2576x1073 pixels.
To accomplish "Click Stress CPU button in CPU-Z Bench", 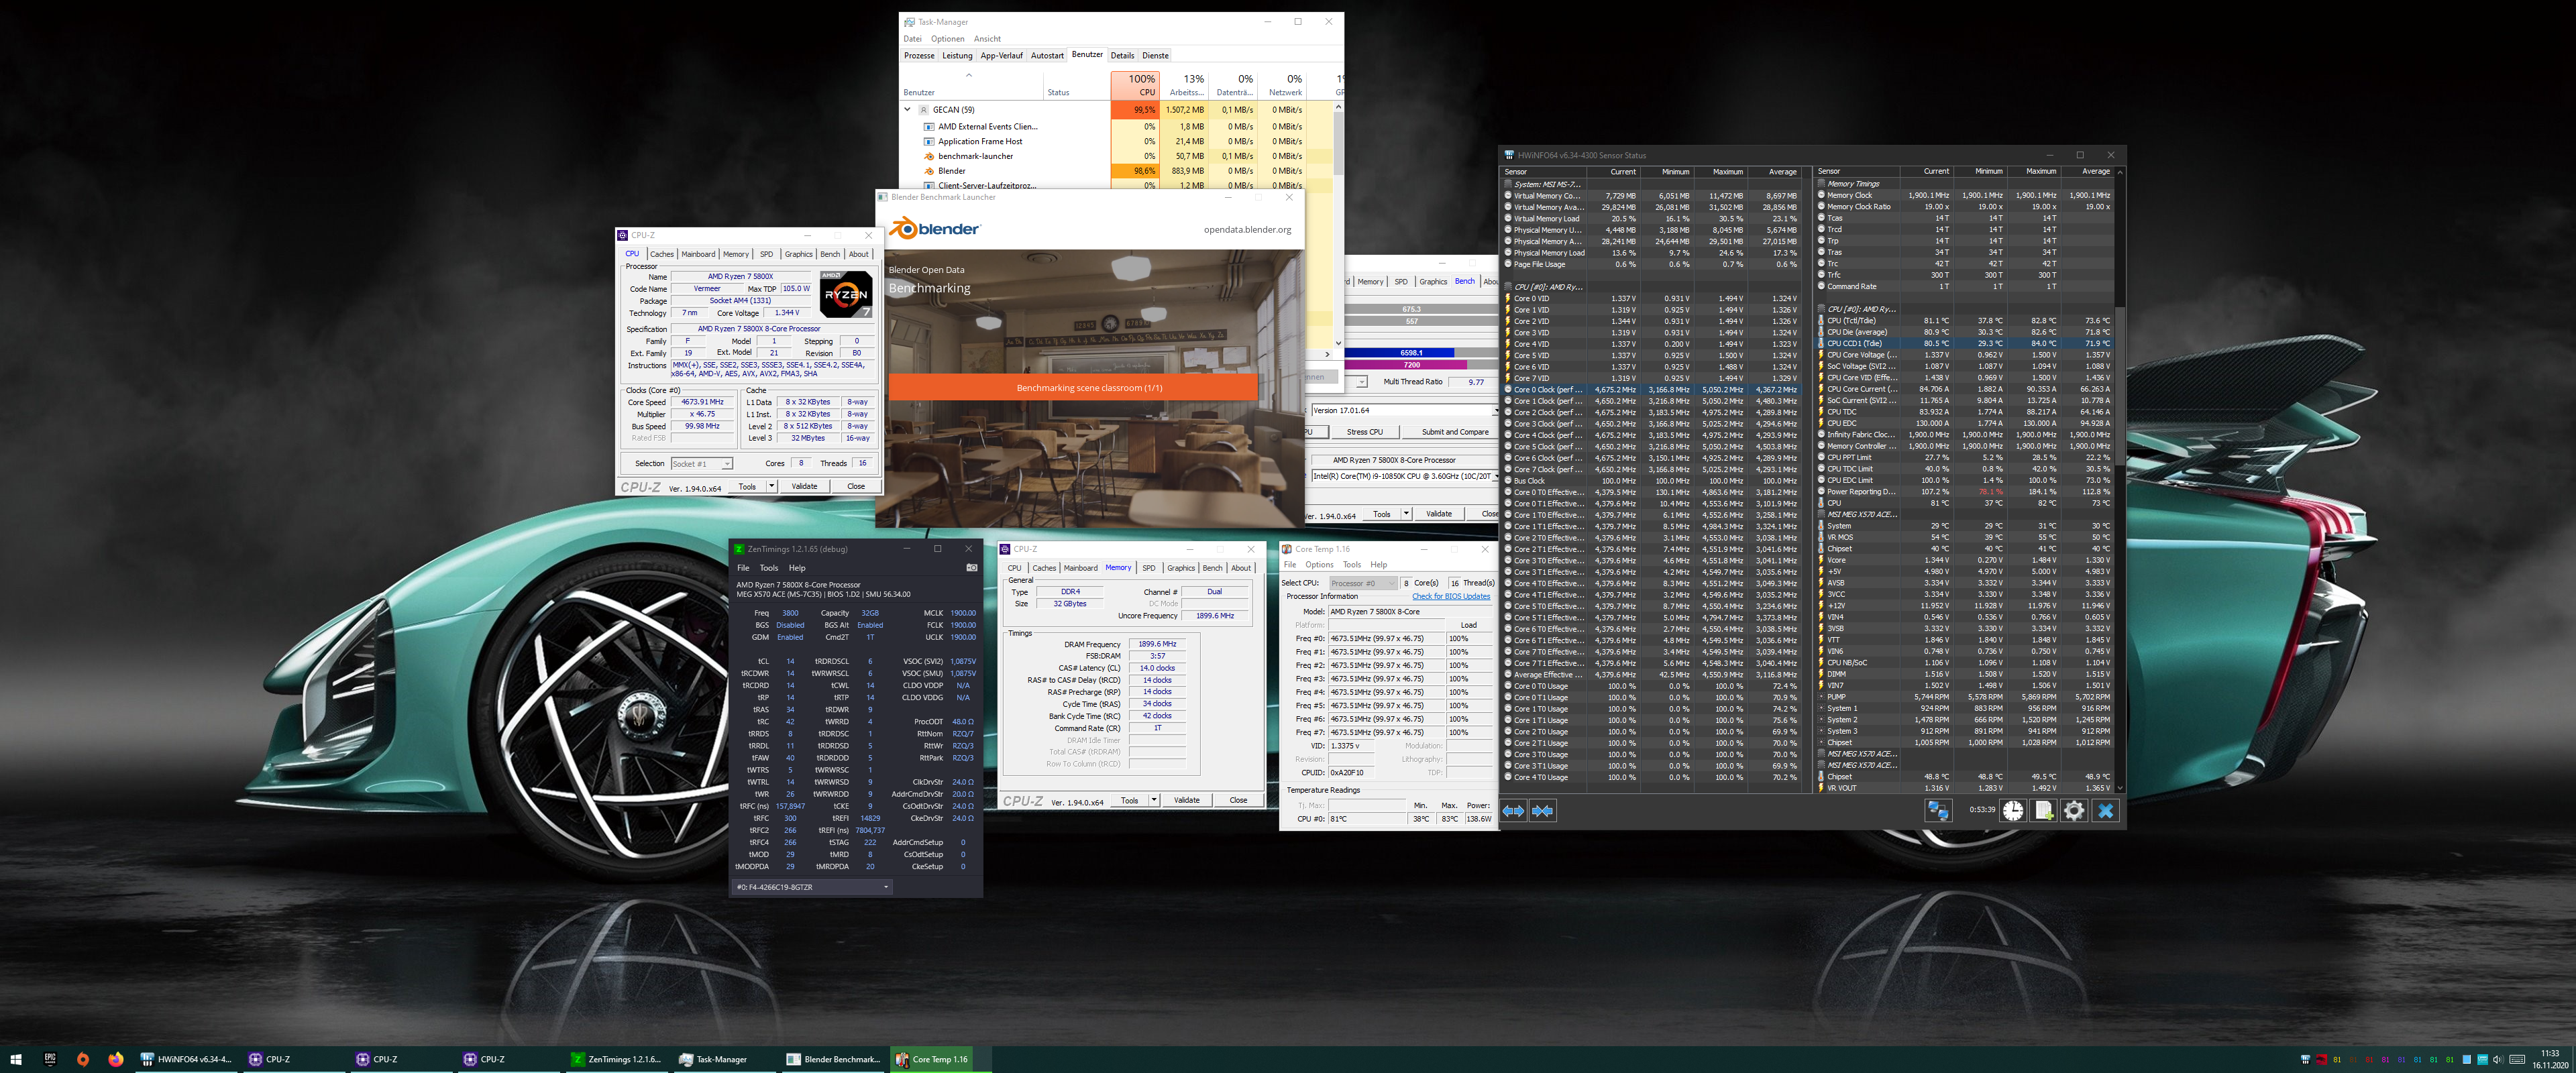I will tap(1365, 432).
